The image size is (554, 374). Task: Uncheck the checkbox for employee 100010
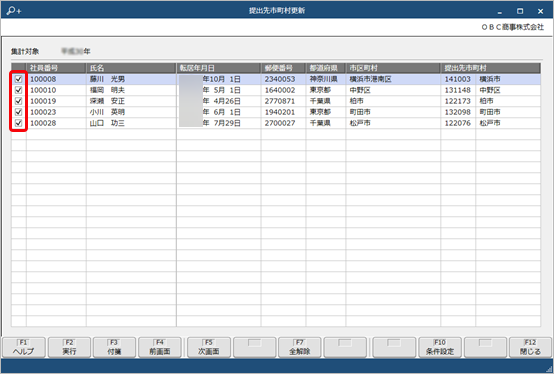pos(18,90)
